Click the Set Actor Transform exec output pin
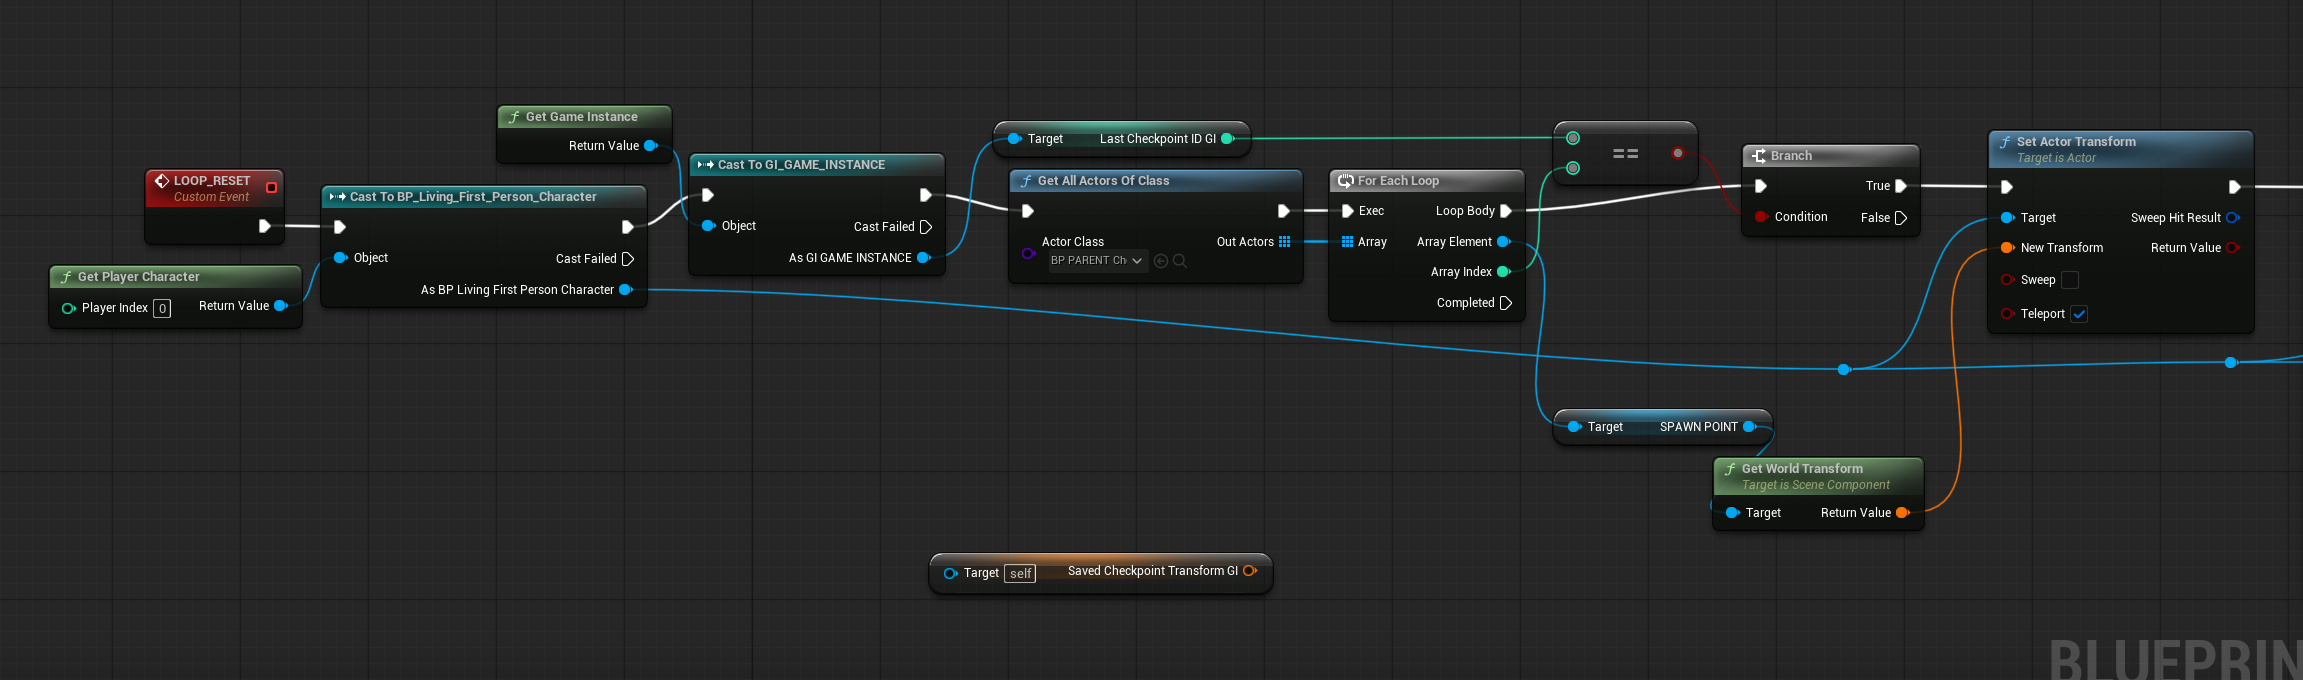The height and width of the screenshot is (680, 2303). coord(2234,187)
